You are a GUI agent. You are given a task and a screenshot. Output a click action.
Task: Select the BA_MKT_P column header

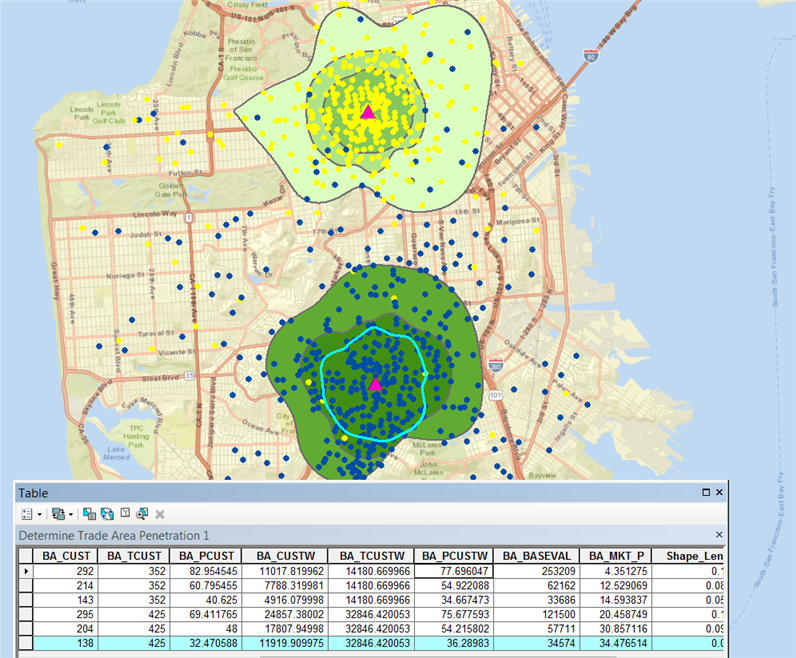(615, 556)
